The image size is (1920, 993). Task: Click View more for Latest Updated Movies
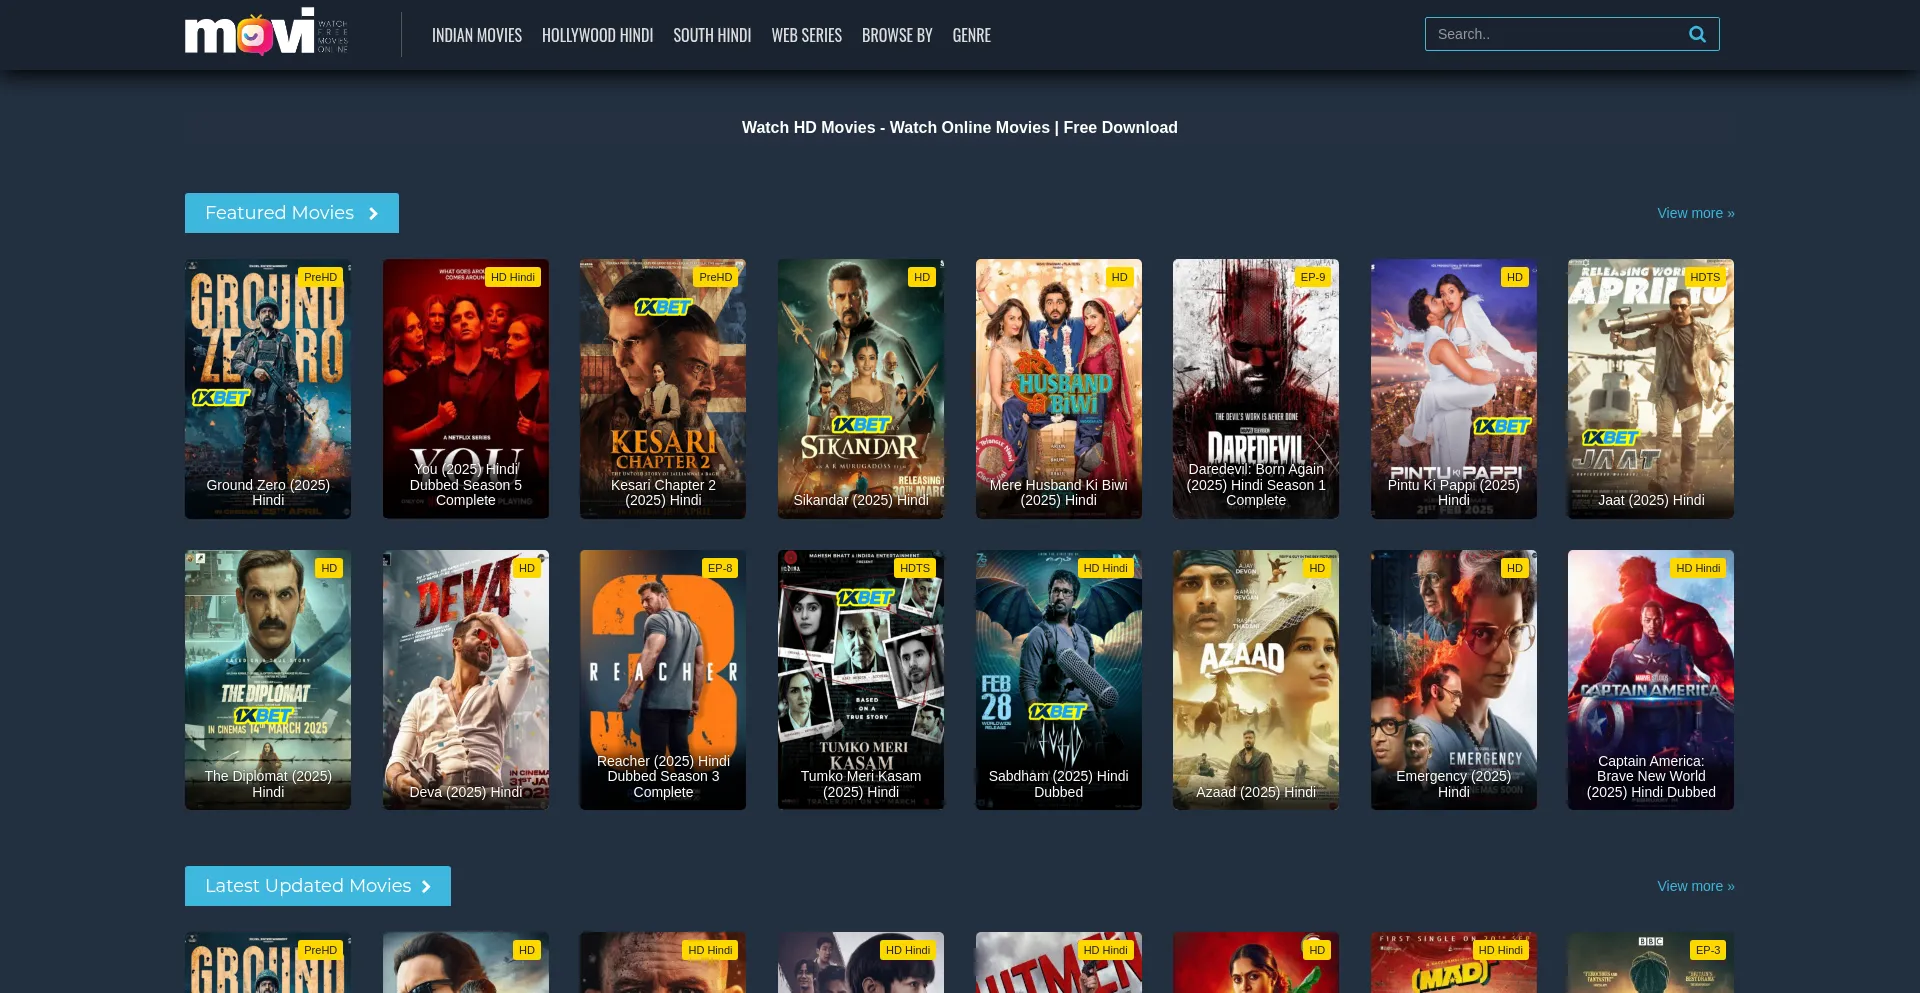1696,886
